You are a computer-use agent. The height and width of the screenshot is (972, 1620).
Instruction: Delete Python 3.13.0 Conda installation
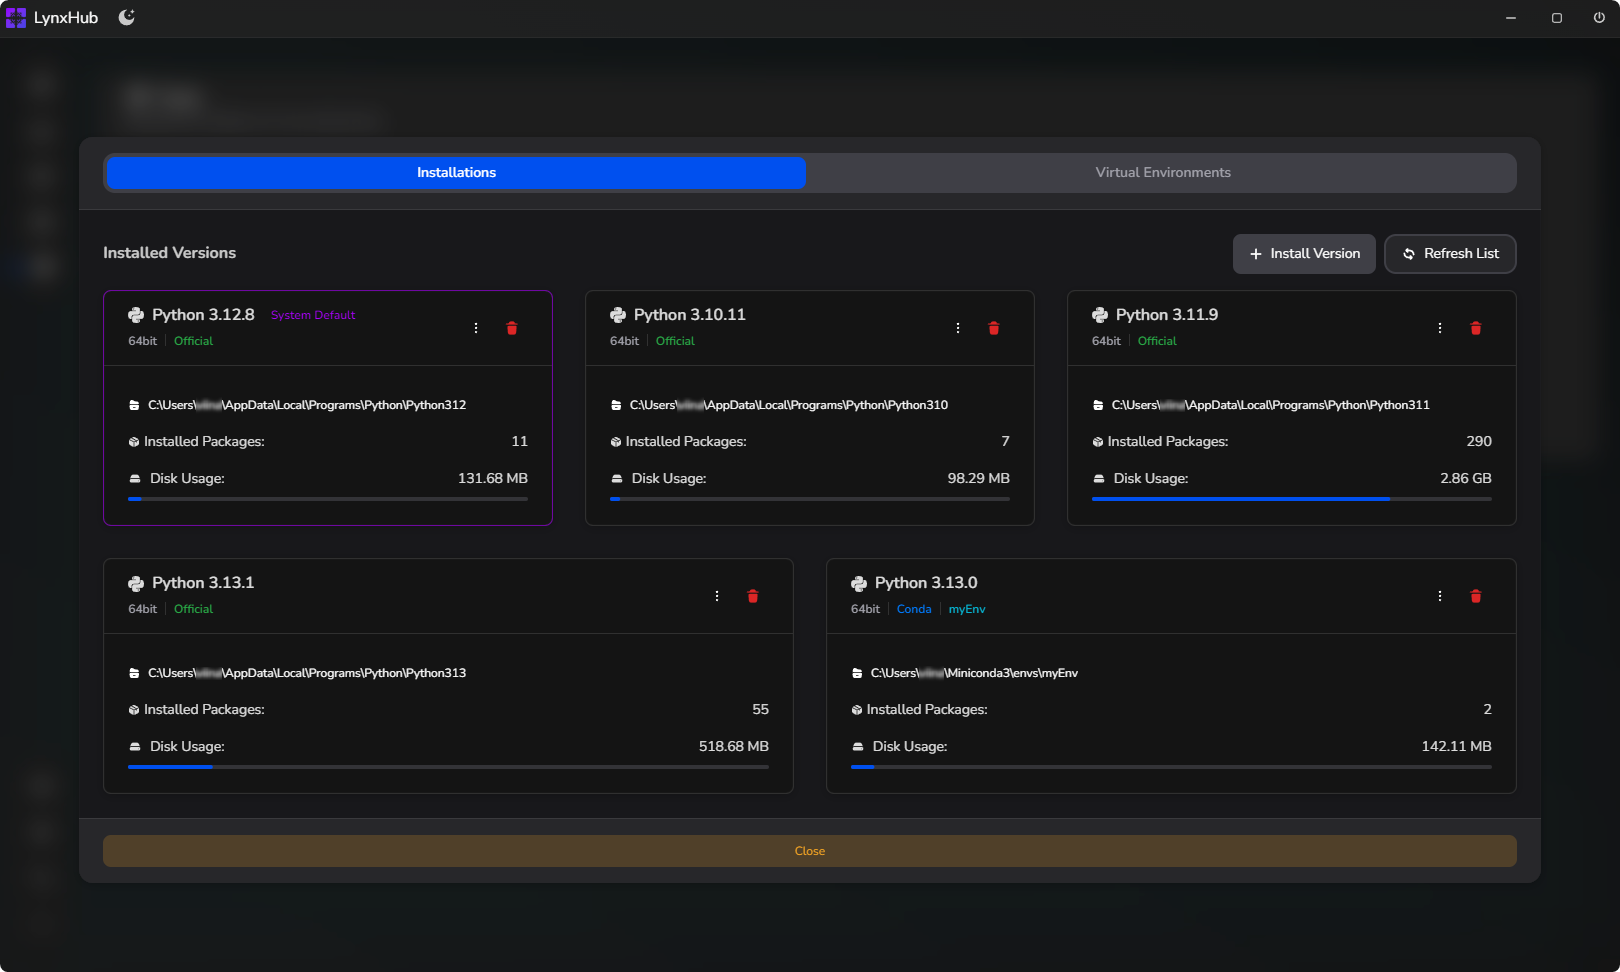click(x=1476, y=596)
